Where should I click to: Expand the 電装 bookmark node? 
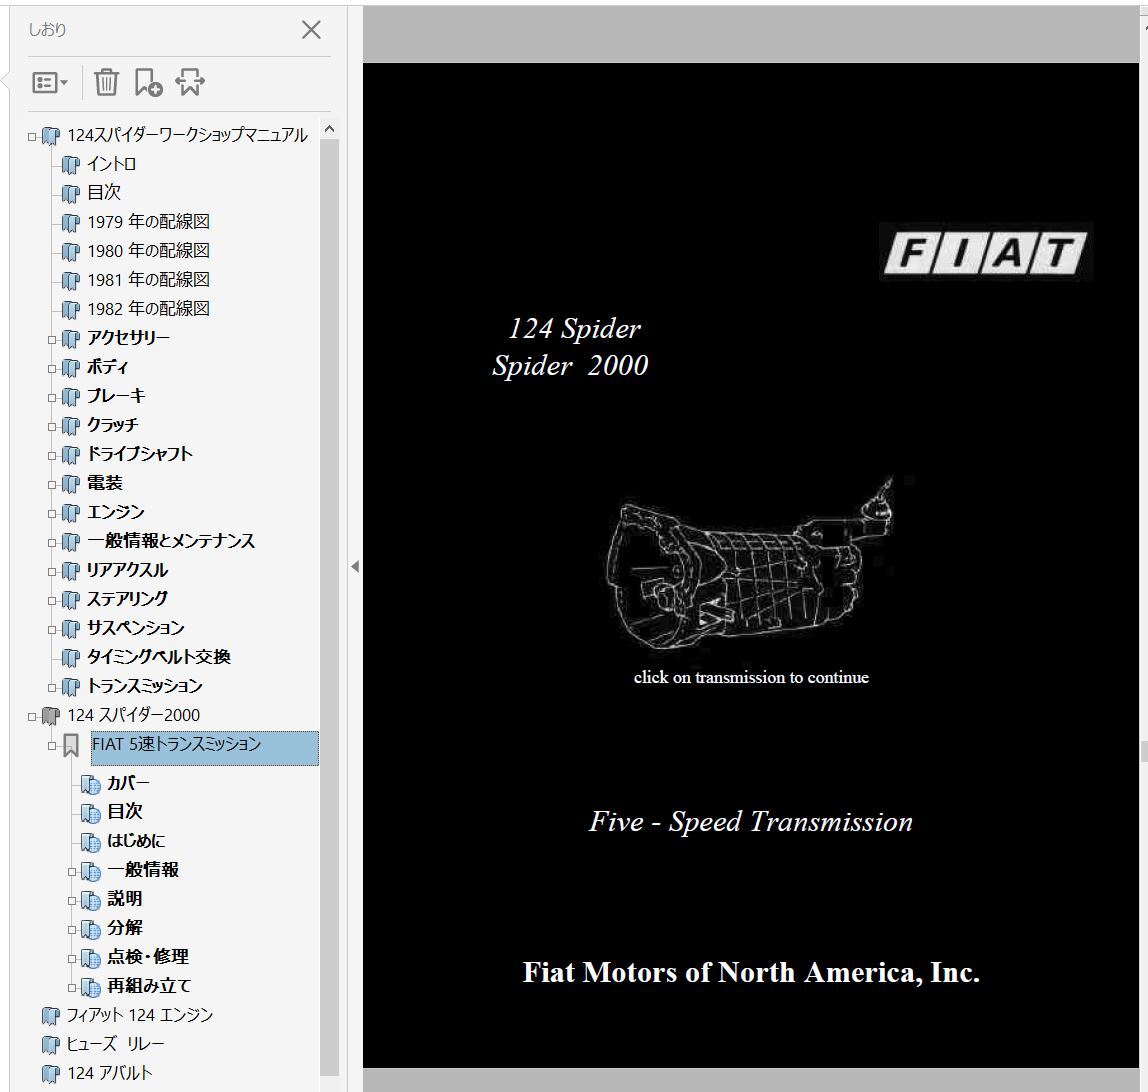(x=52, y=484)
